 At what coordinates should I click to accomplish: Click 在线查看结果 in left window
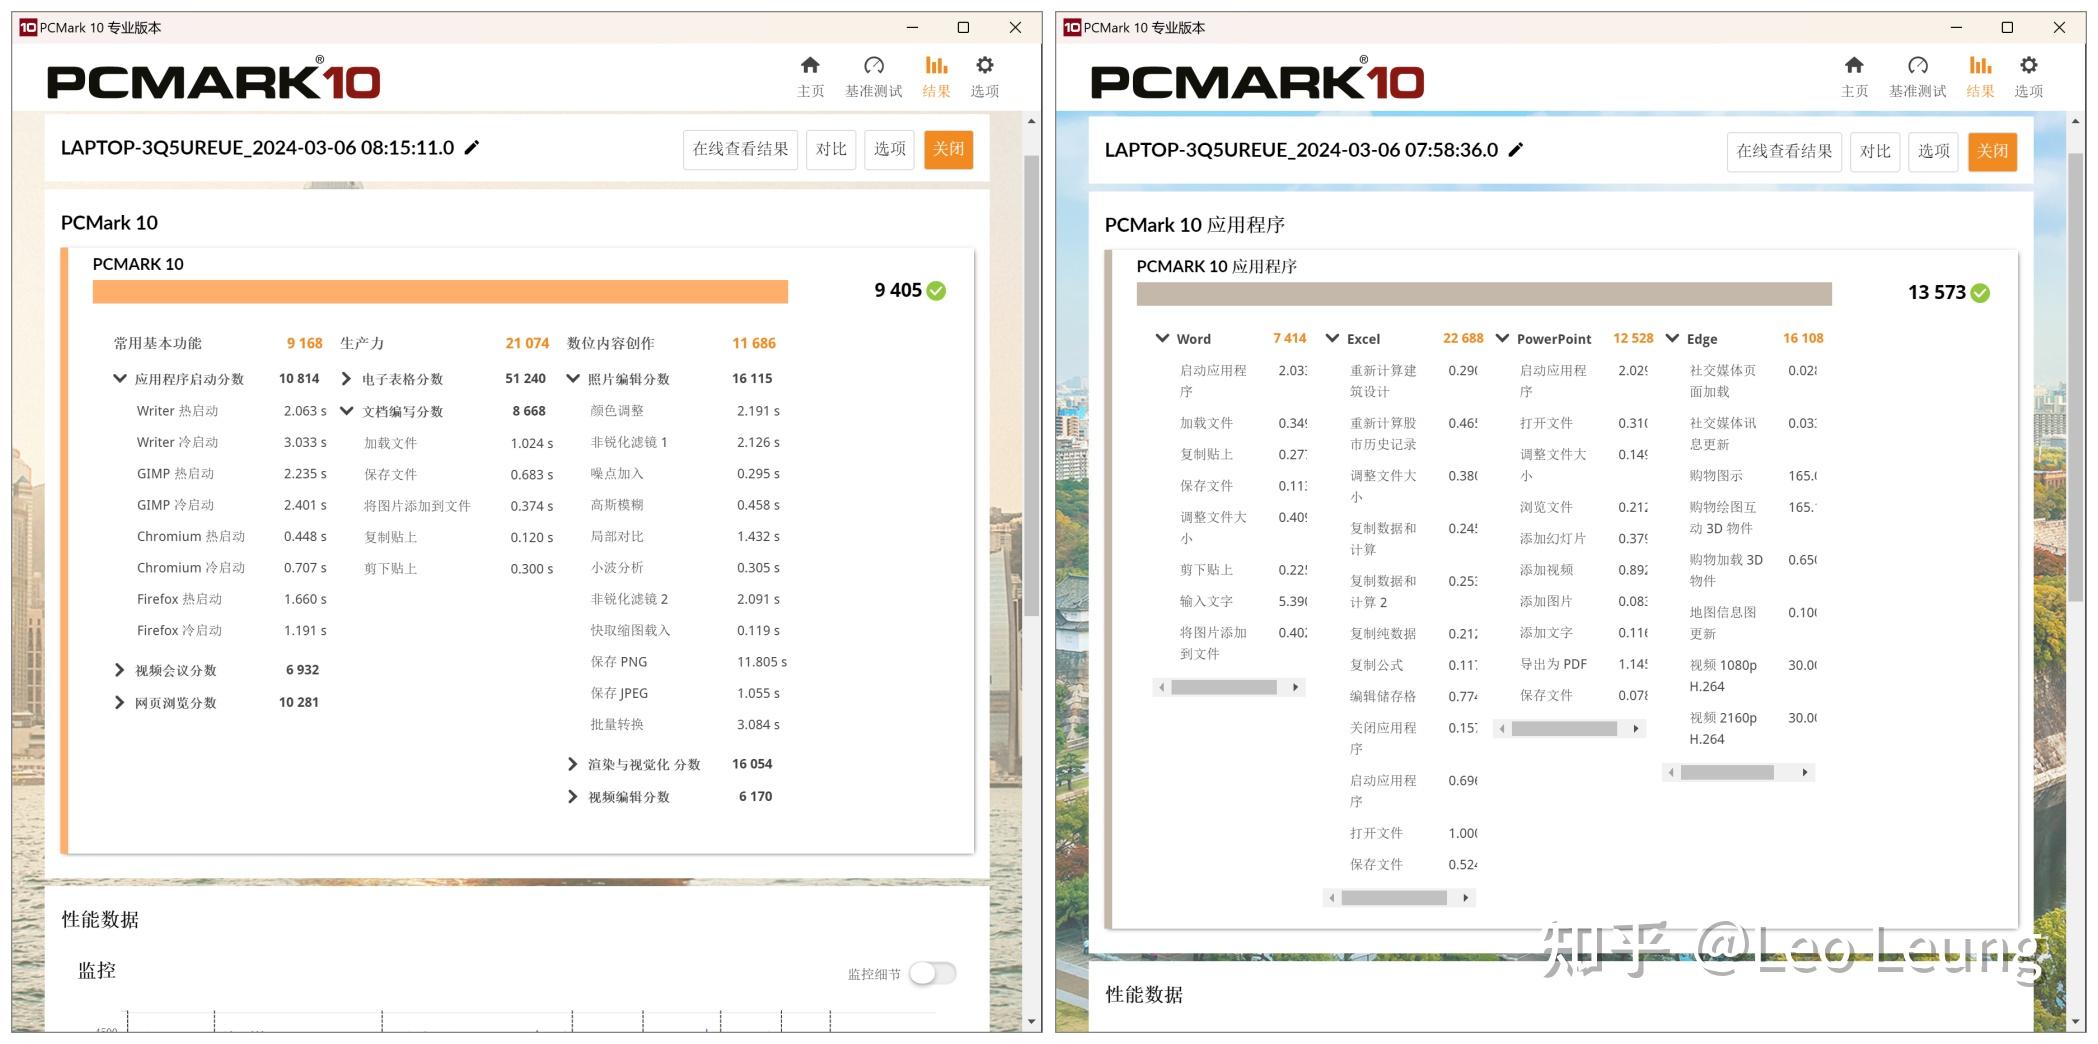tap(741, 149)
